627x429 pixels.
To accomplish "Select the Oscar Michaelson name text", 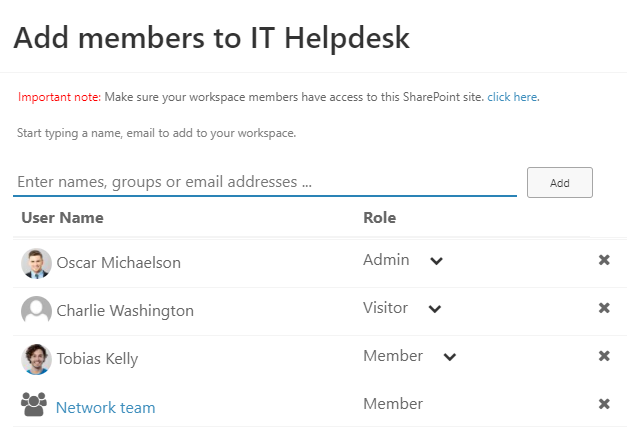I will pyautogui.click(x=119, y=263).
